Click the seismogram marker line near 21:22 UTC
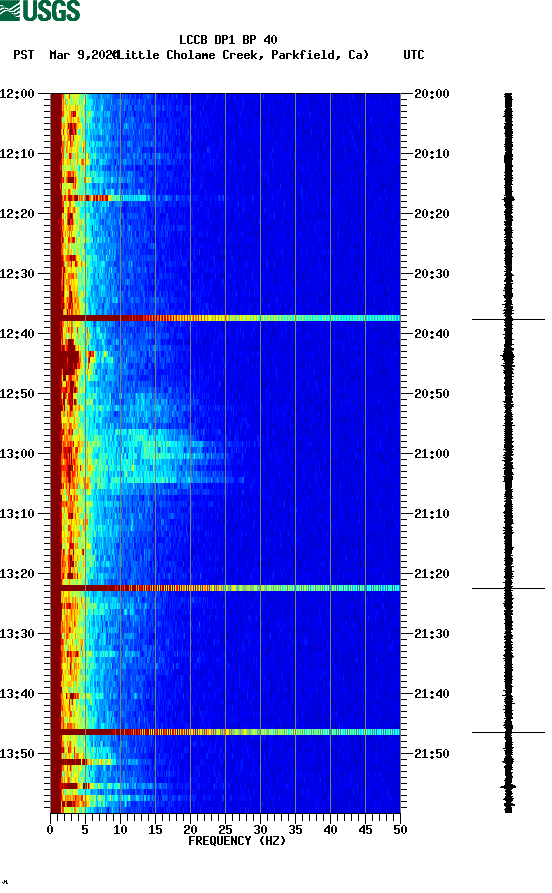This screenshot has width=552, height=893. pyautogui.click(x=508, y=588)
